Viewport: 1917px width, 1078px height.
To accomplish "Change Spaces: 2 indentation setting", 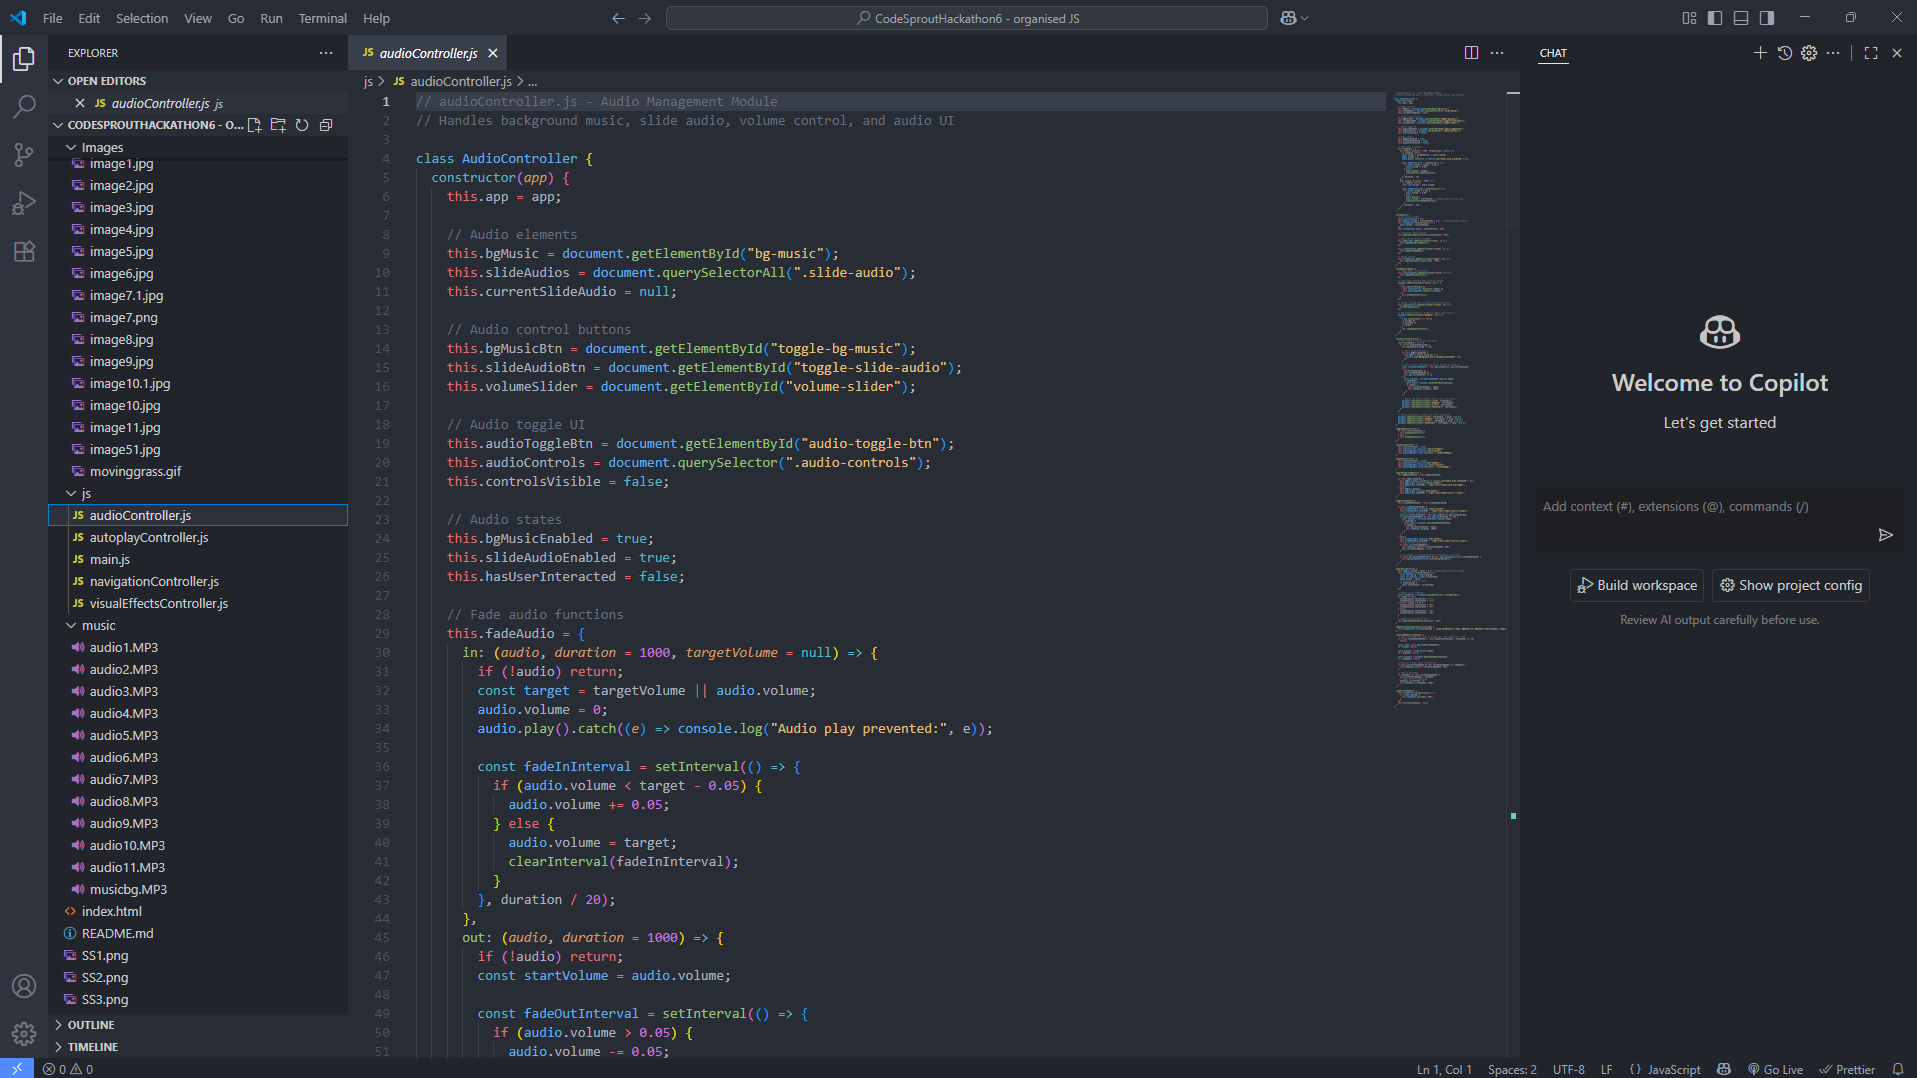I will [1512, 1069].
